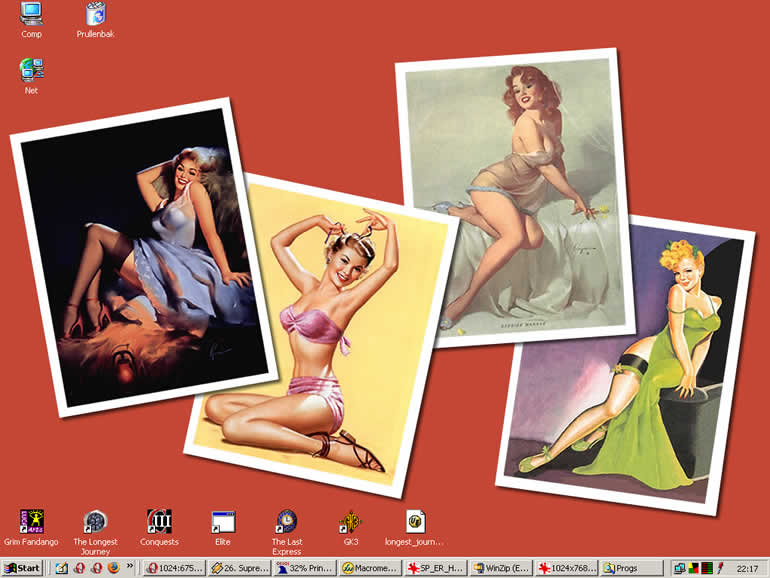The image size is (770, 578).
Task: Open the Start menu
Action: tap(22, 568)
